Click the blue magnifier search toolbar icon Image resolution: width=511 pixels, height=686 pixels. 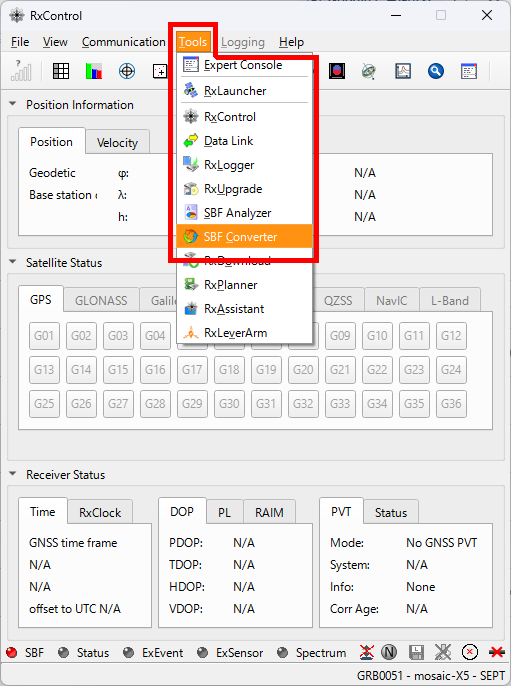[436, 71]
